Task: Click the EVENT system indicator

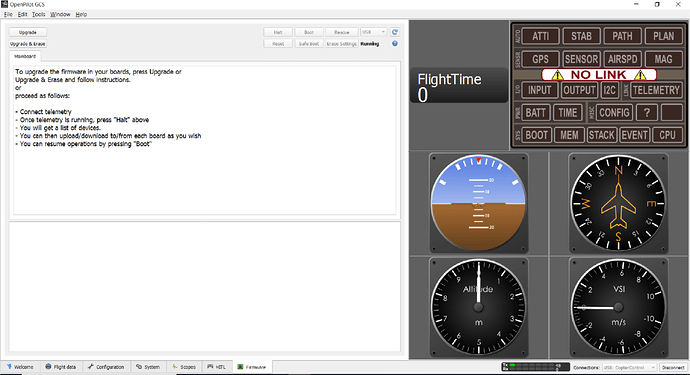Action: pos(634,135)
